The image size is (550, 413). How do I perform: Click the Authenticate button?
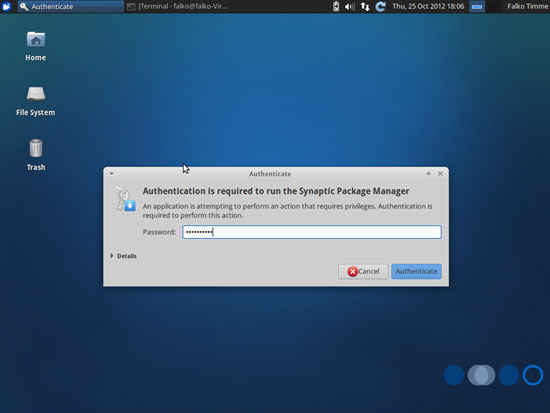coord(416,271)
